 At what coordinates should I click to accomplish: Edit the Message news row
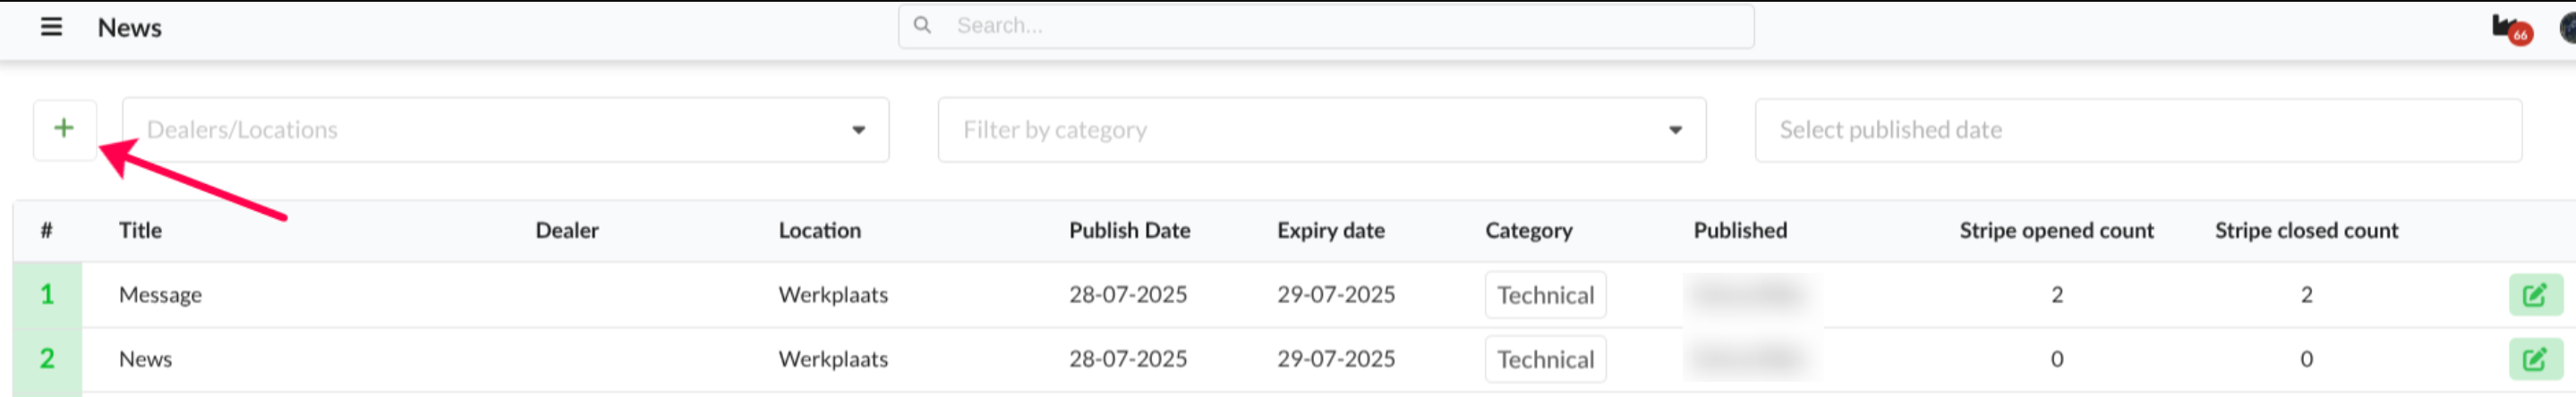pyautogui.click(x=2534, y=295)
